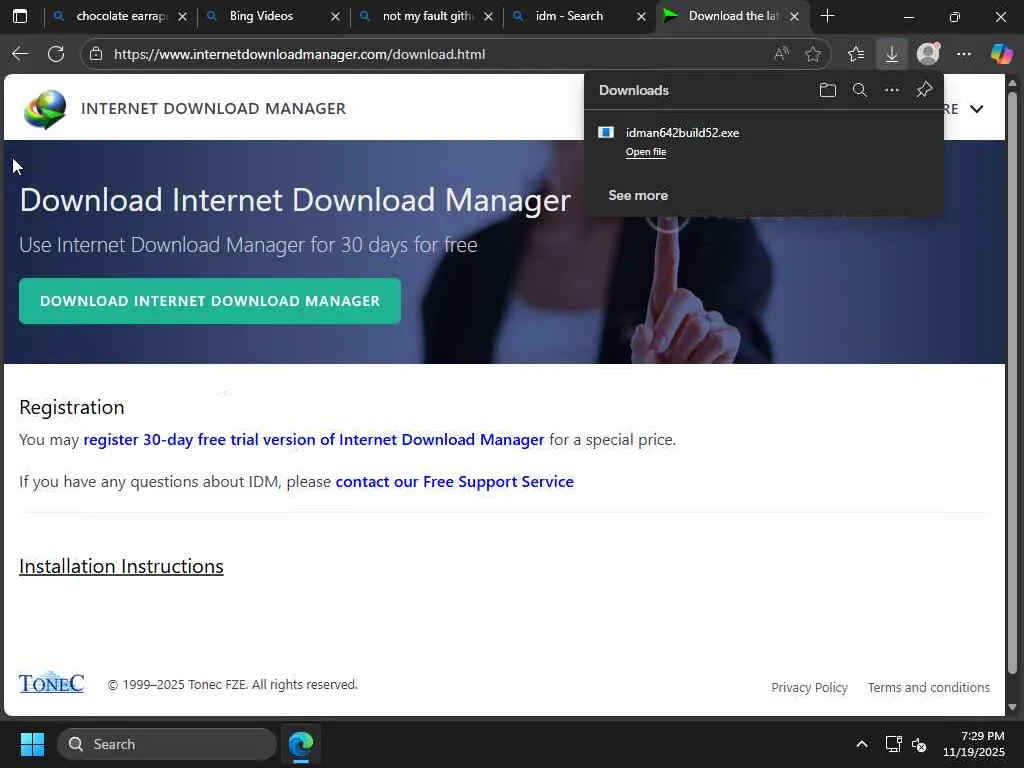The height and width of the screenshot is (768, 1024).
Task: Click Download Internet Download Manager button
Action: click(x=210, y=301)
